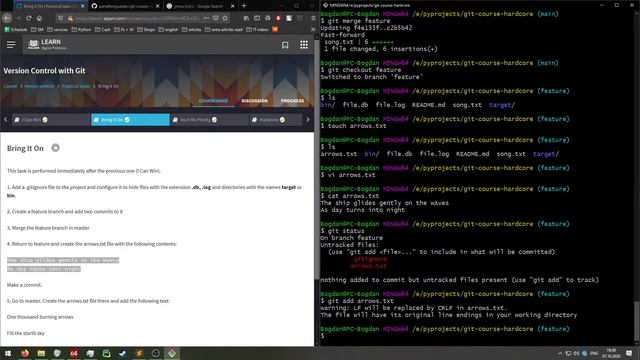640x360 pixels.
Task: Click the Practical tasks breadcrumb link
Action: pyautogui.click(x=76, y=86)
